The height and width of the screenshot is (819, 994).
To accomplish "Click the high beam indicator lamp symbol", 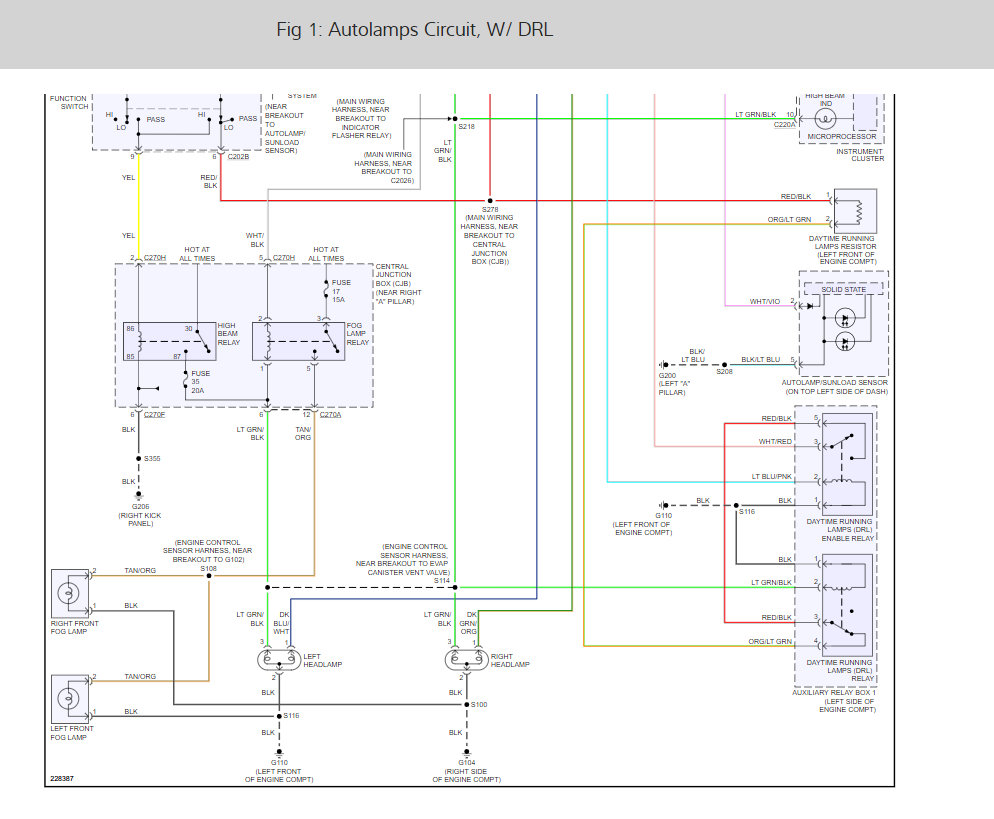I will [x=825, y=119].
